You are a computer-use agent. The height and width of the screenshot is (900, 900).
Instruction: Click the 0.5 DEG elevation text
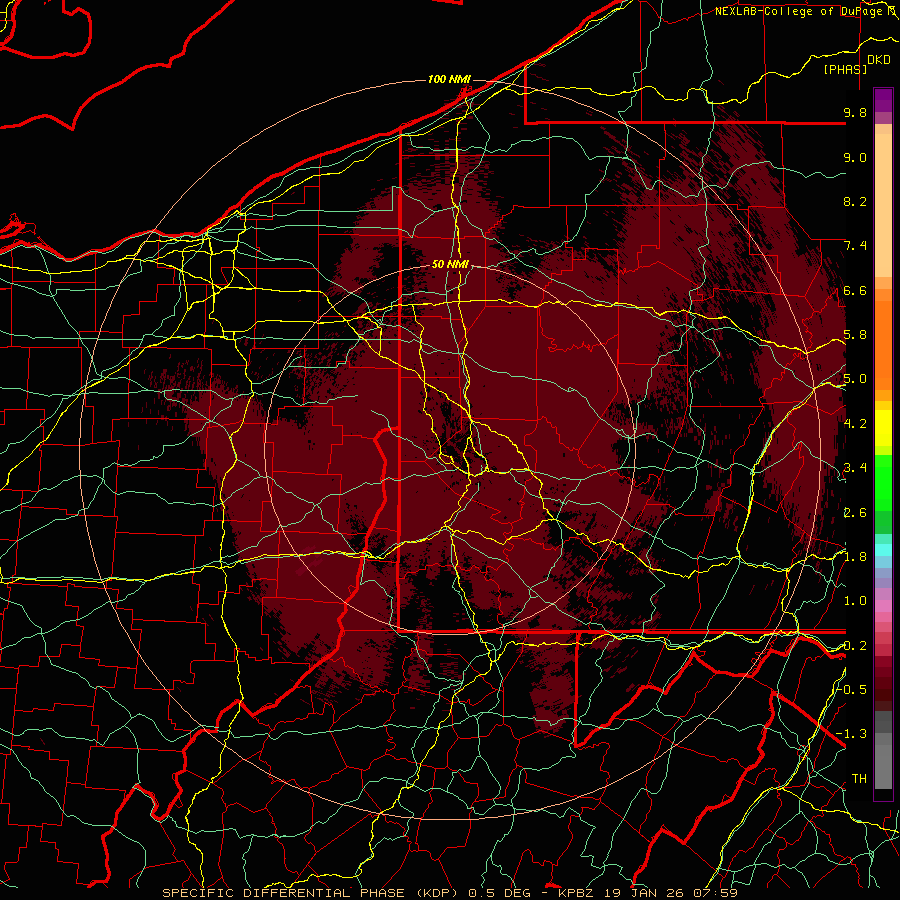click(501, 893)
